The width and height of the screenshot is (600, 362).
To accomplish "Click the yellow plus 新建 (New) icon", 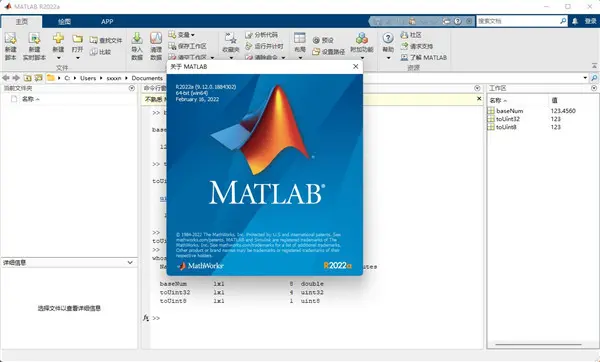I will click(x=58, y=38).
